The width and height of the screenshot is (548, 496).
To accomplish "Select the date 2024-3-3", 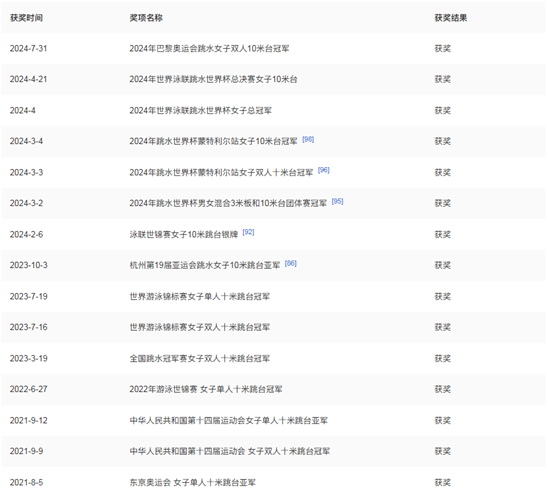I will 26,172.
